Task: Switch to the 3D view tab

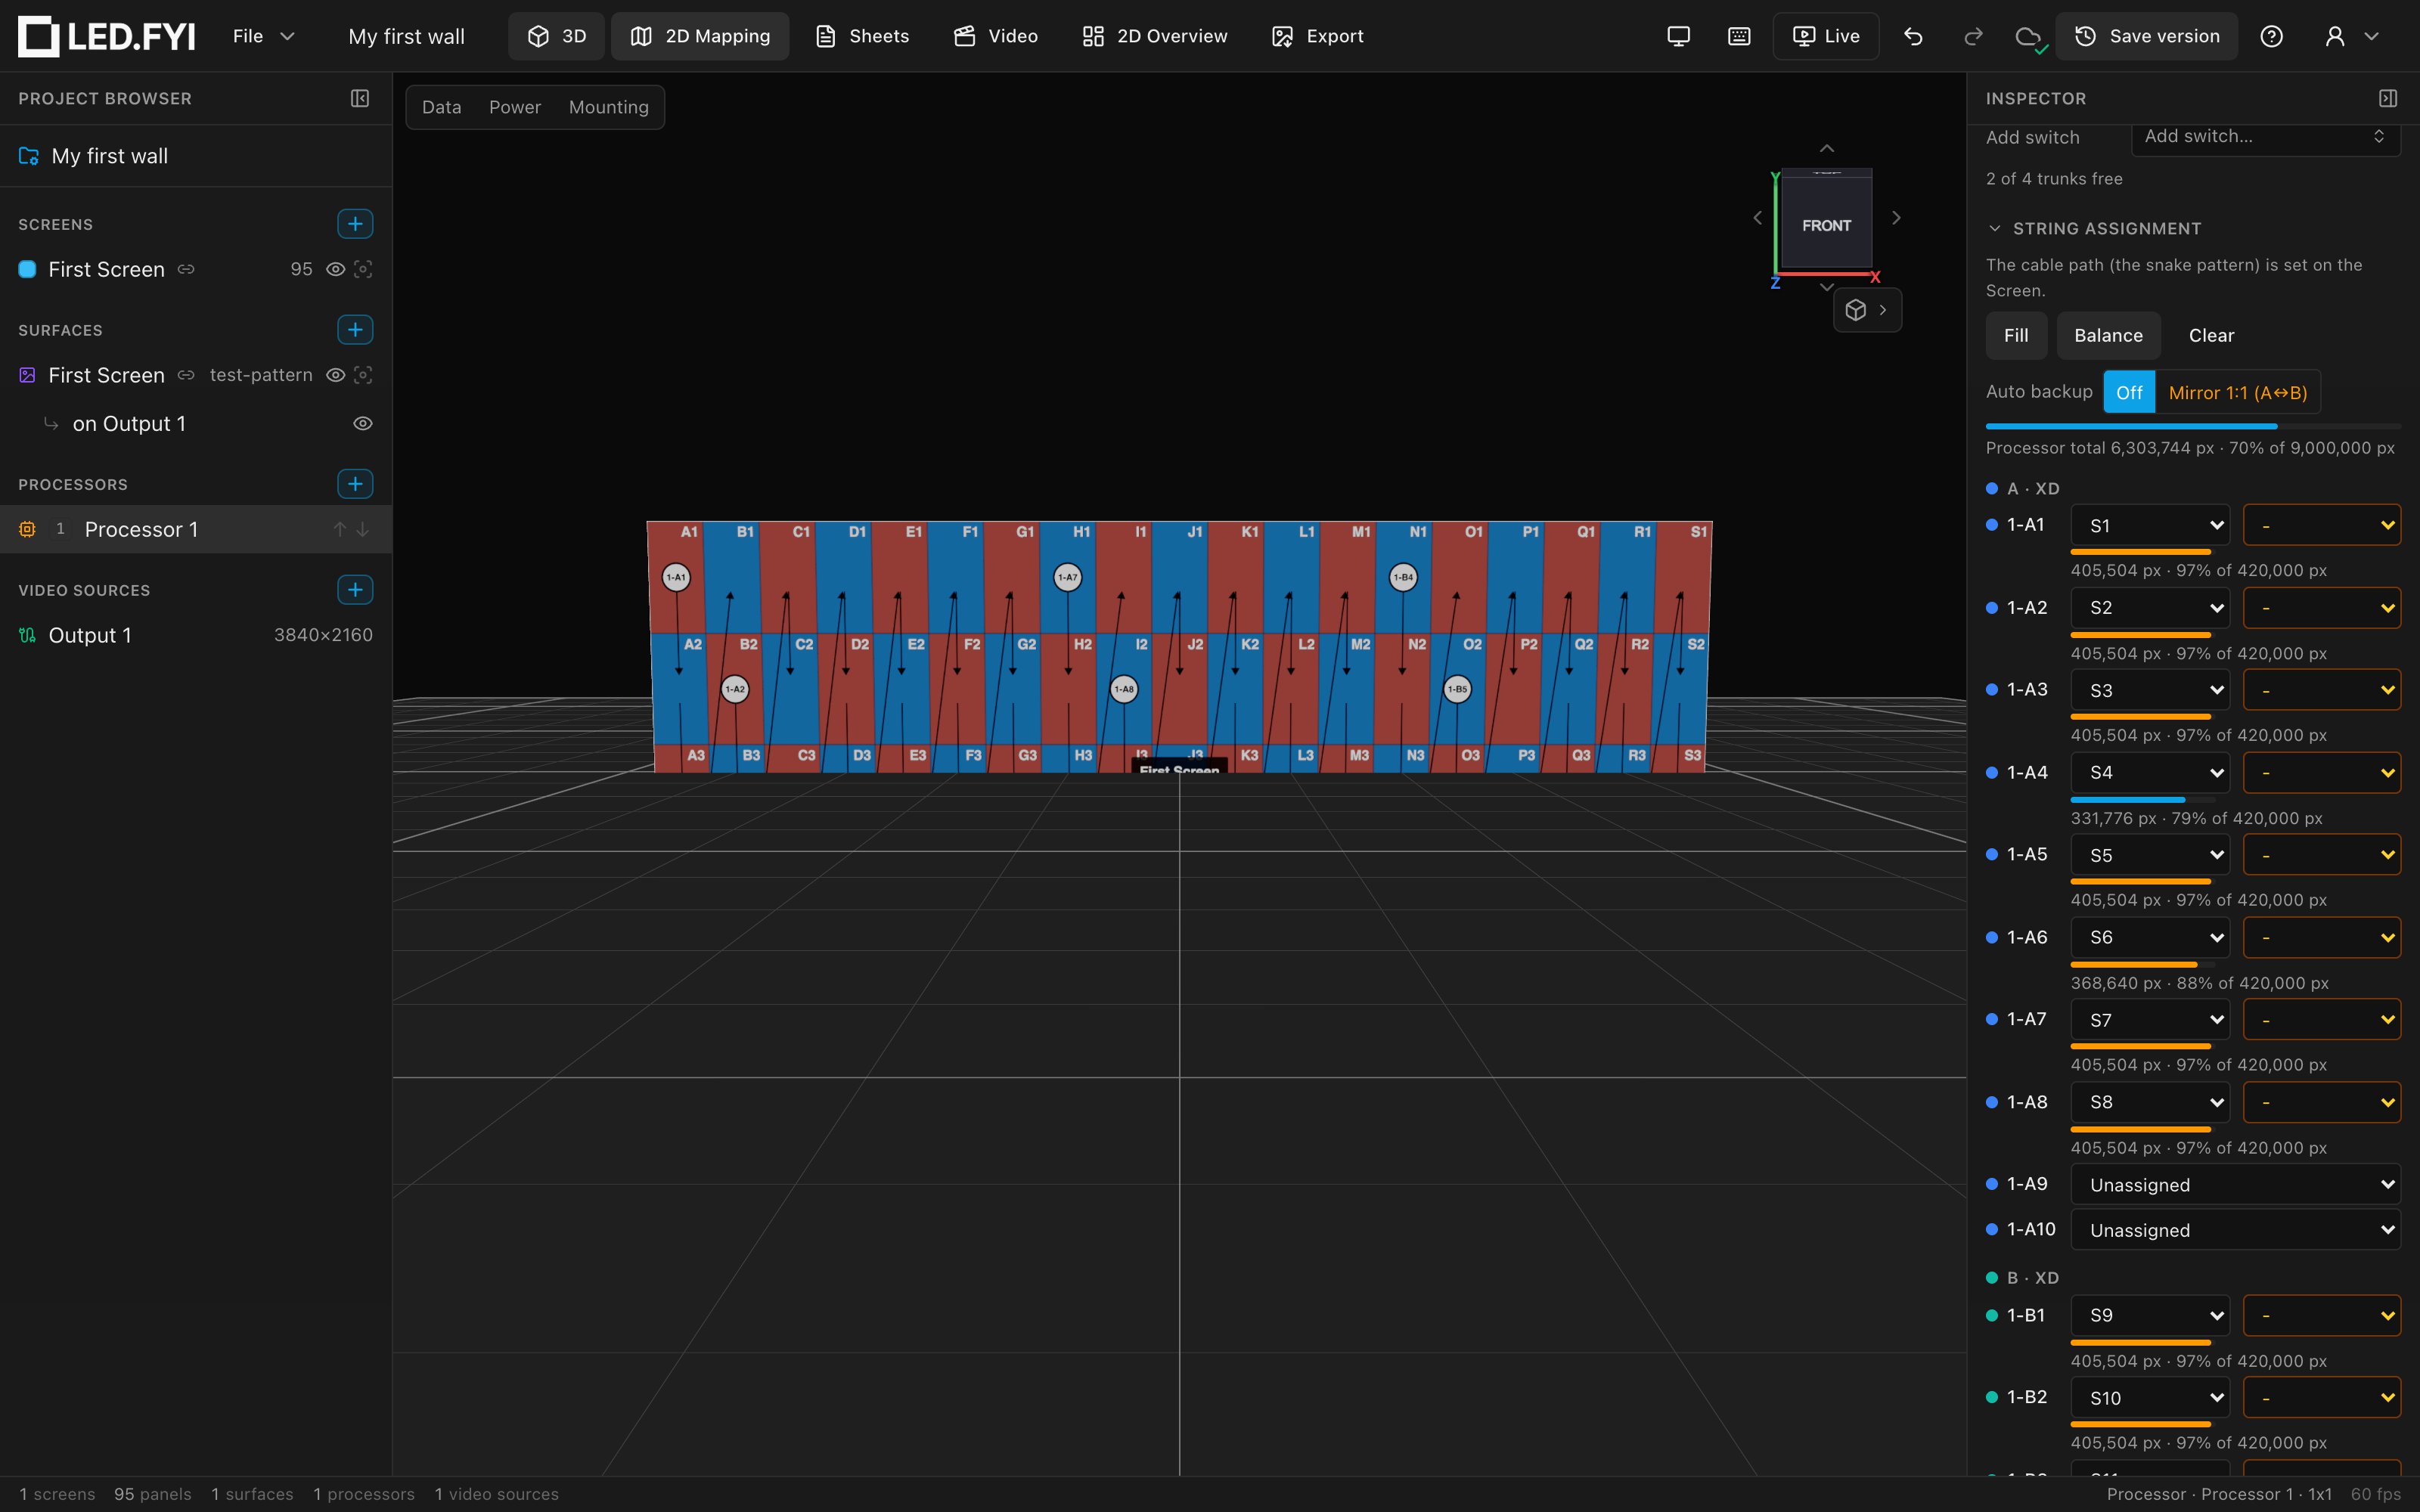Action: (x=556, y=36)
